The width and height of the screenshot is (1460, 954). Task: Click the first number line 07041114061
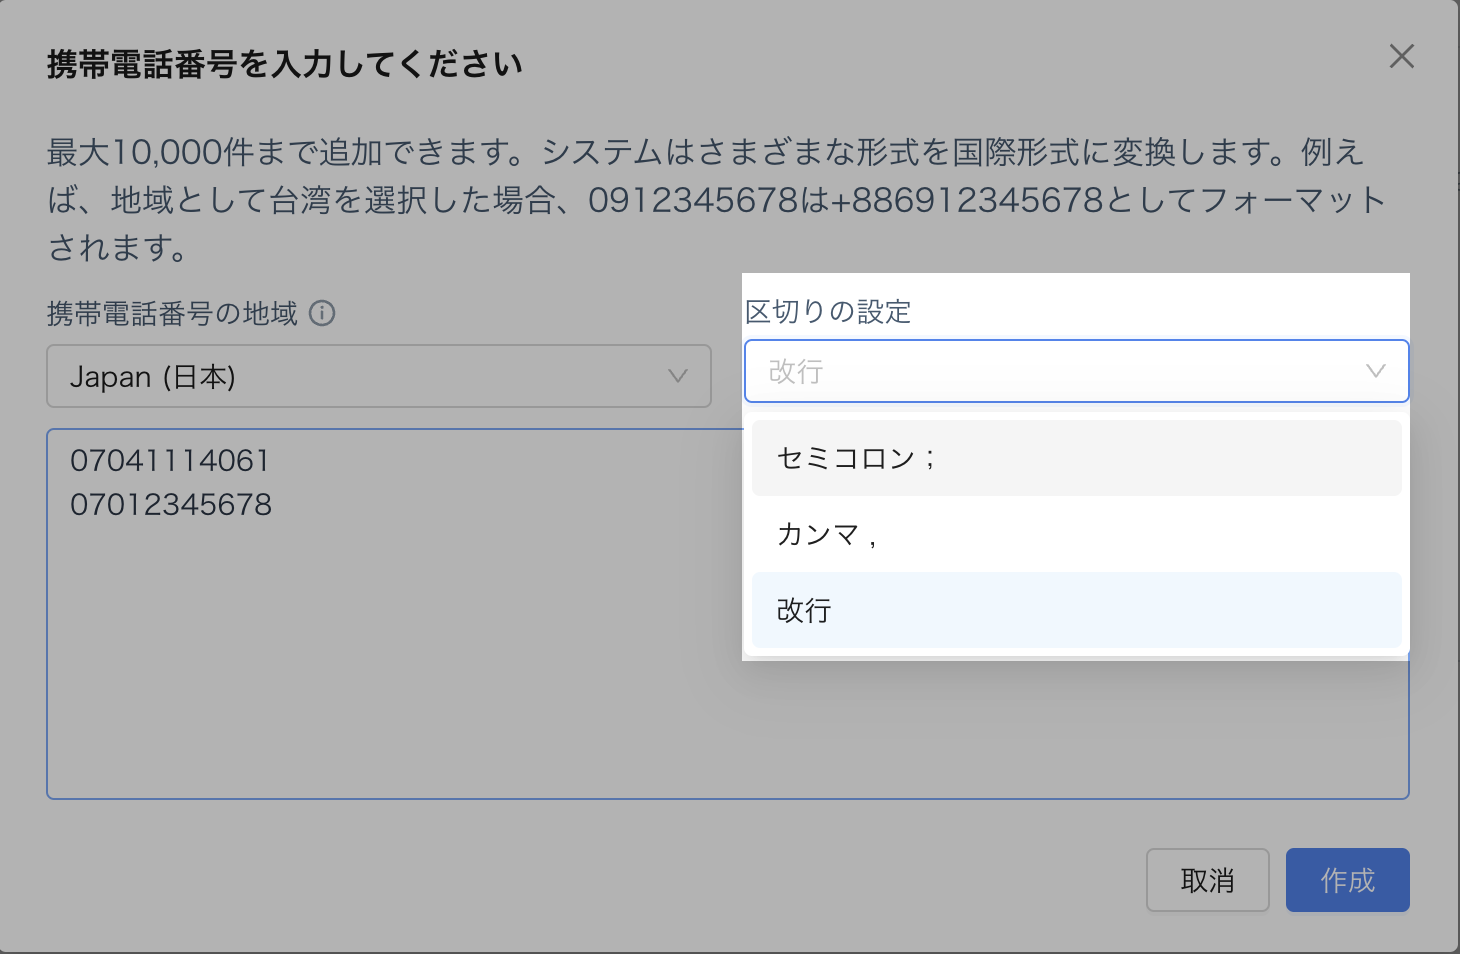[170, 461]
